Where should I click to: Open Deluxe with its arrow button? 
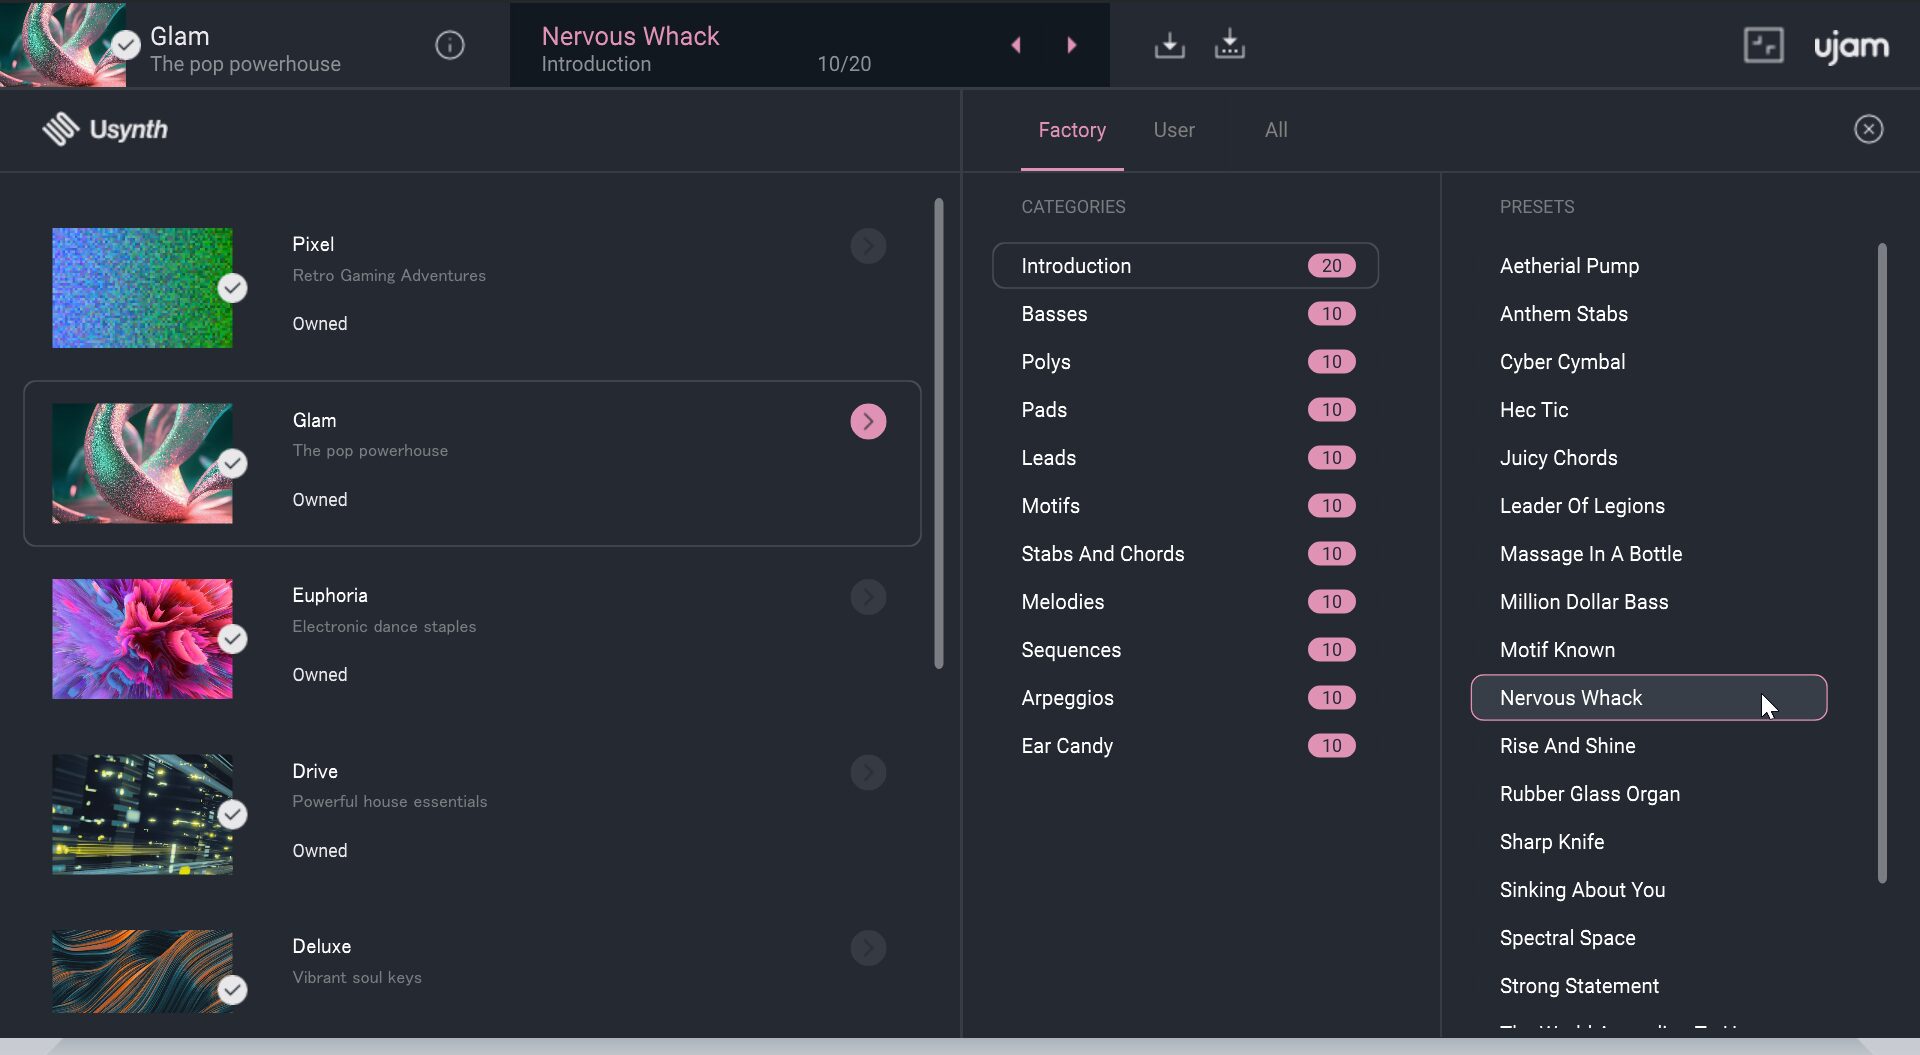coord(868,948)
